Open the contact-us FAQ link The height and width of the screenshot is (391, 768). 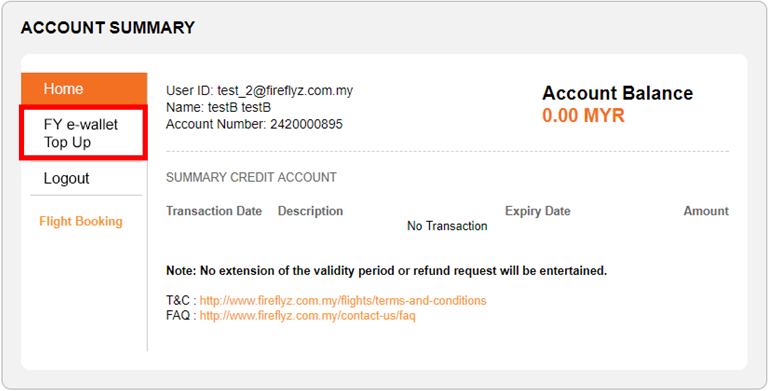(308, 316)
